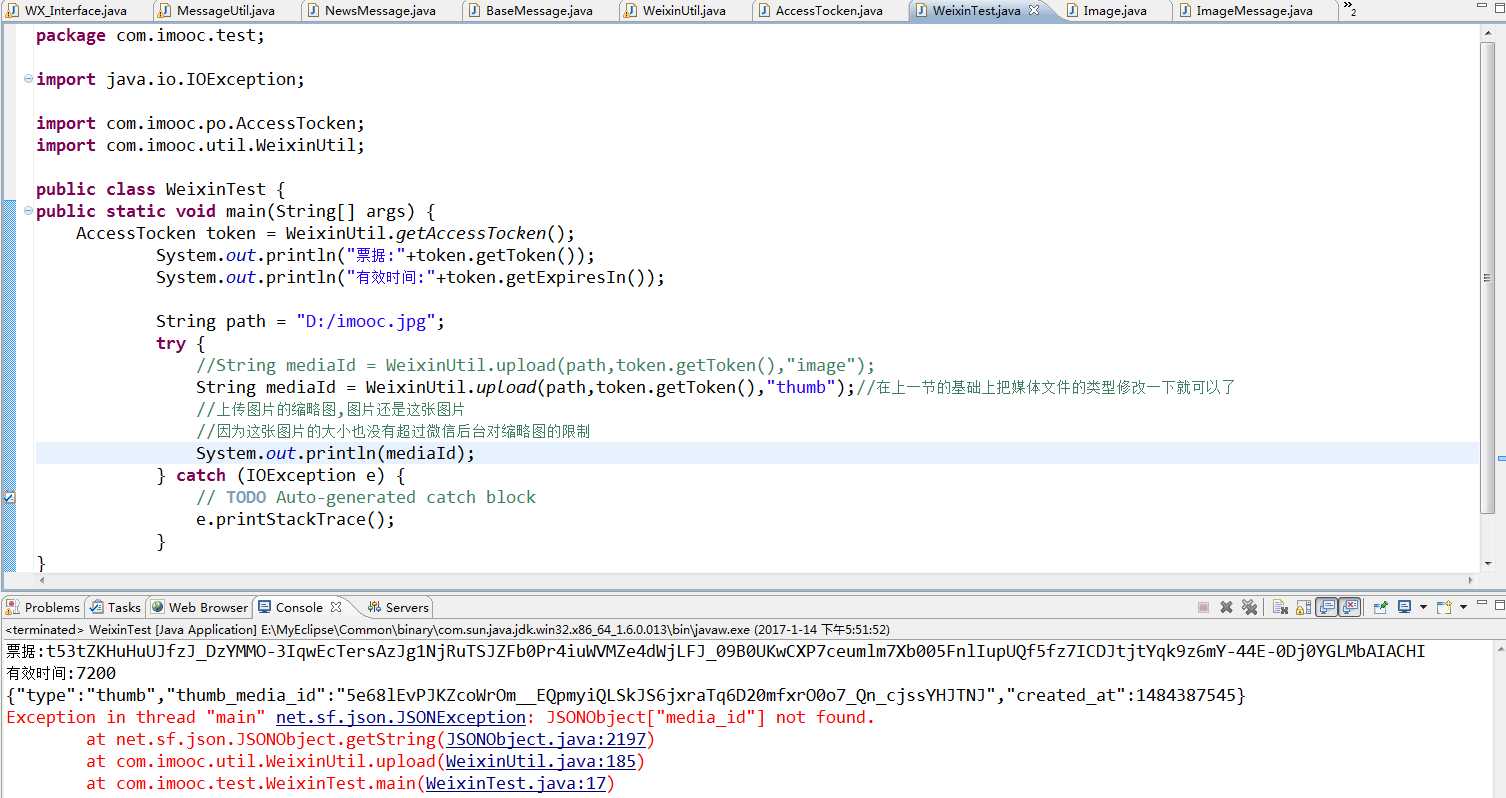1506x798 pixels.
Task: Minimize the Console view panel
Action: [1481, 603]
